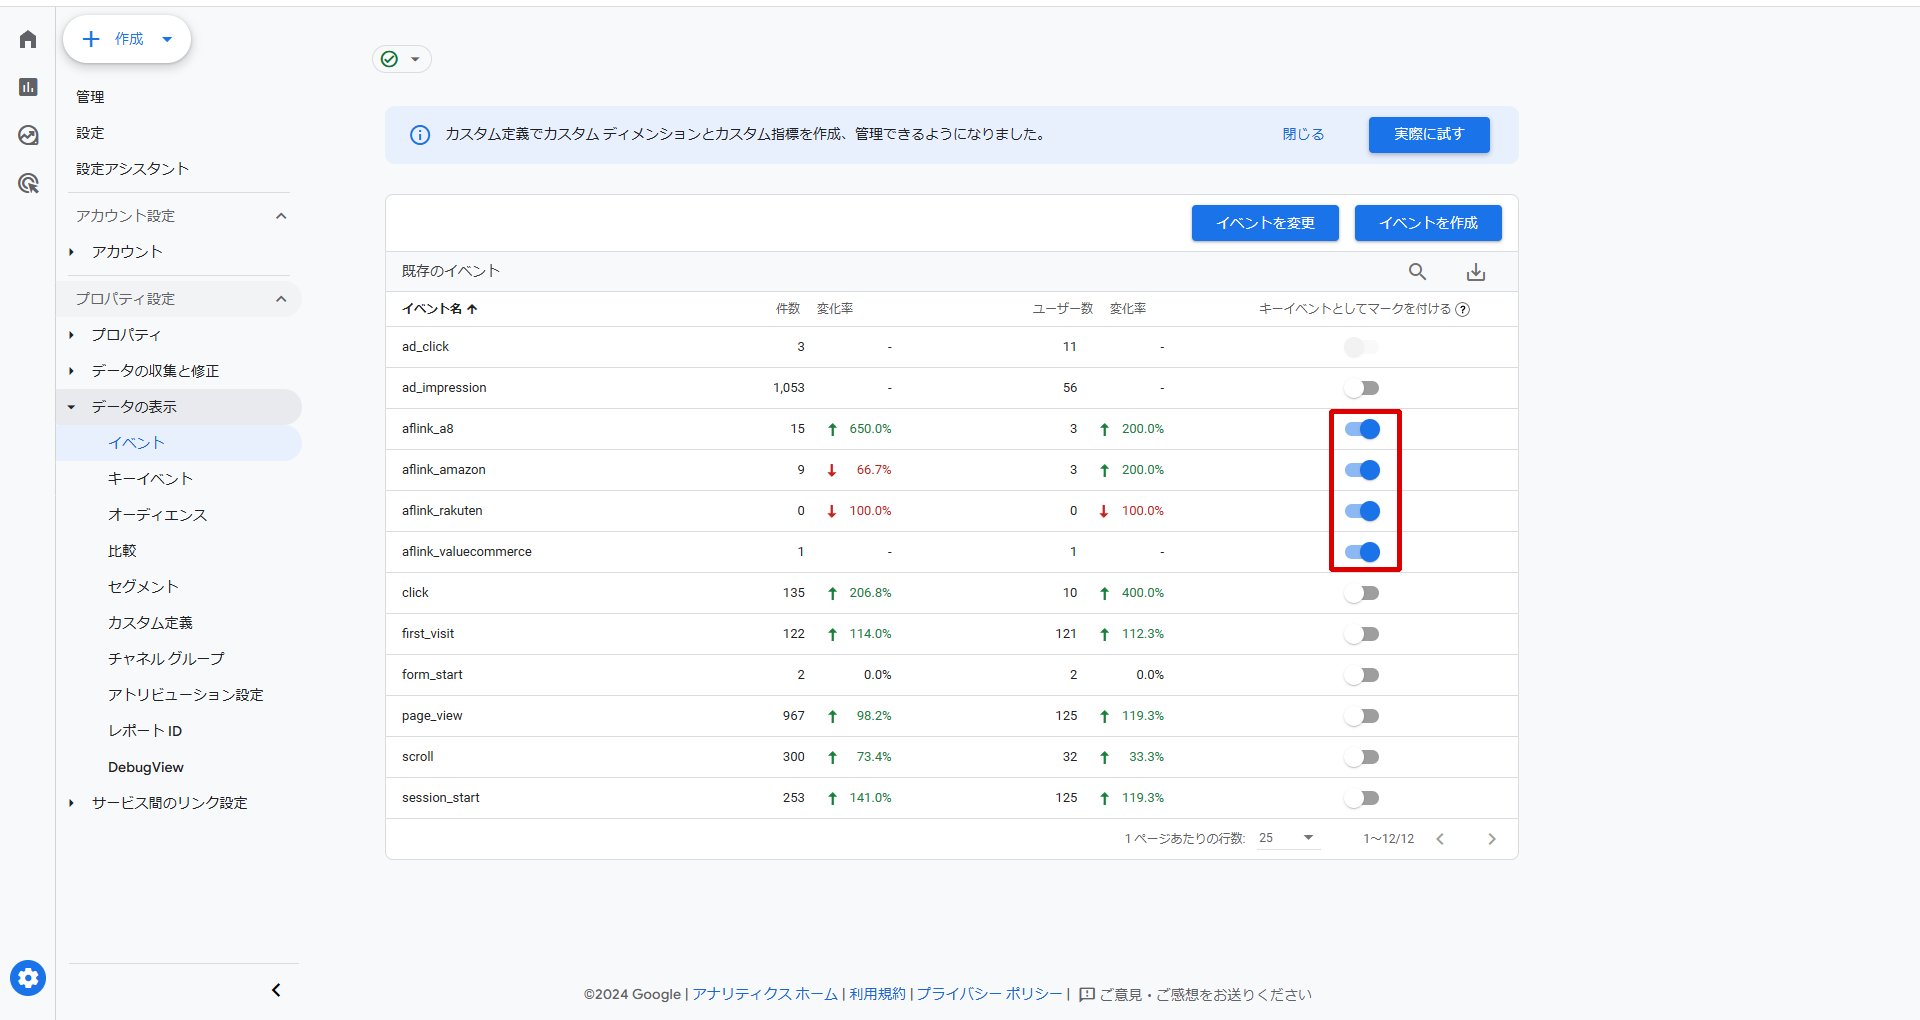Open カスタム定義 in the sidebar
Image resolution: width=1920 pixels, height=1020 pixels.
point(150,623)
